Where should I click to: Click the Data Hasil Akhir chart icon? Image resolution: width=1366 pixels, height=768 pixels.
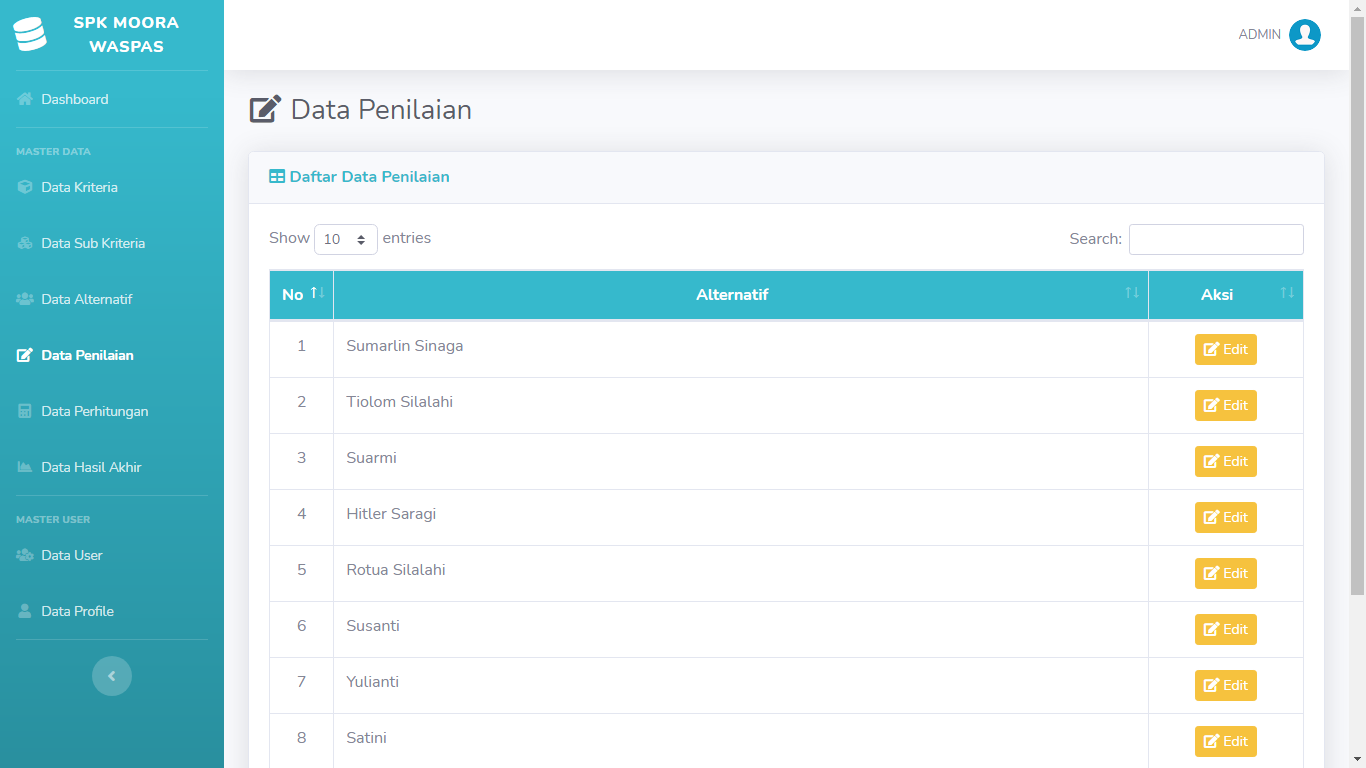pyautogui.click(x=25, y=467)
